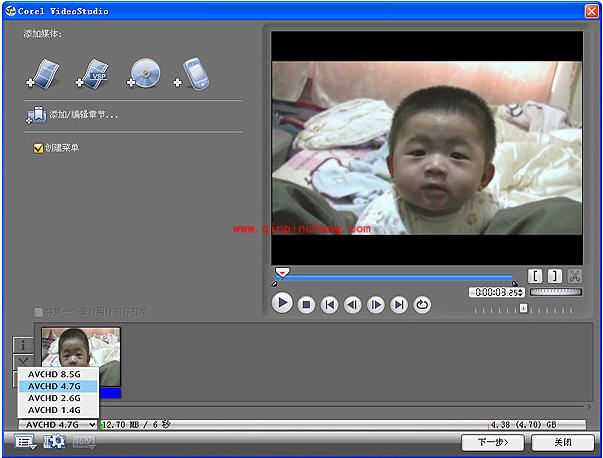
Task: Click the add video file icon
Action: coord(45,73)
